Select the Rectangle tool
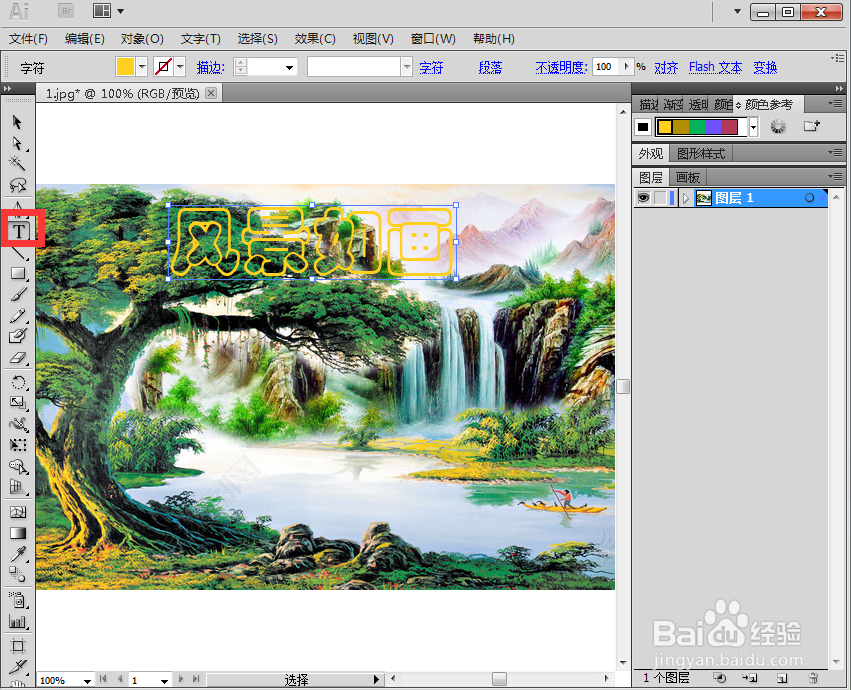The height and width of the screenshot is (690, 851). coord(18,274)
